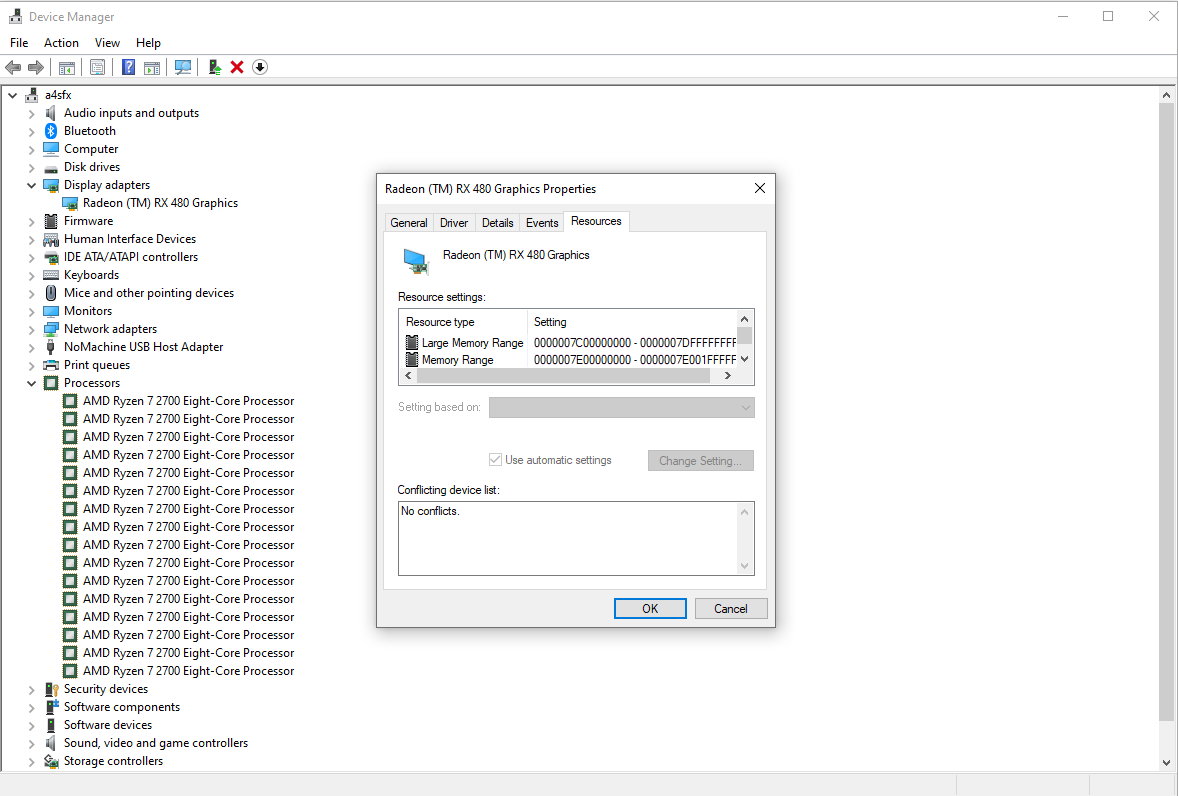Click the Bluetooth category icon
Viewport: 1178px width, 796px height.
51,131
